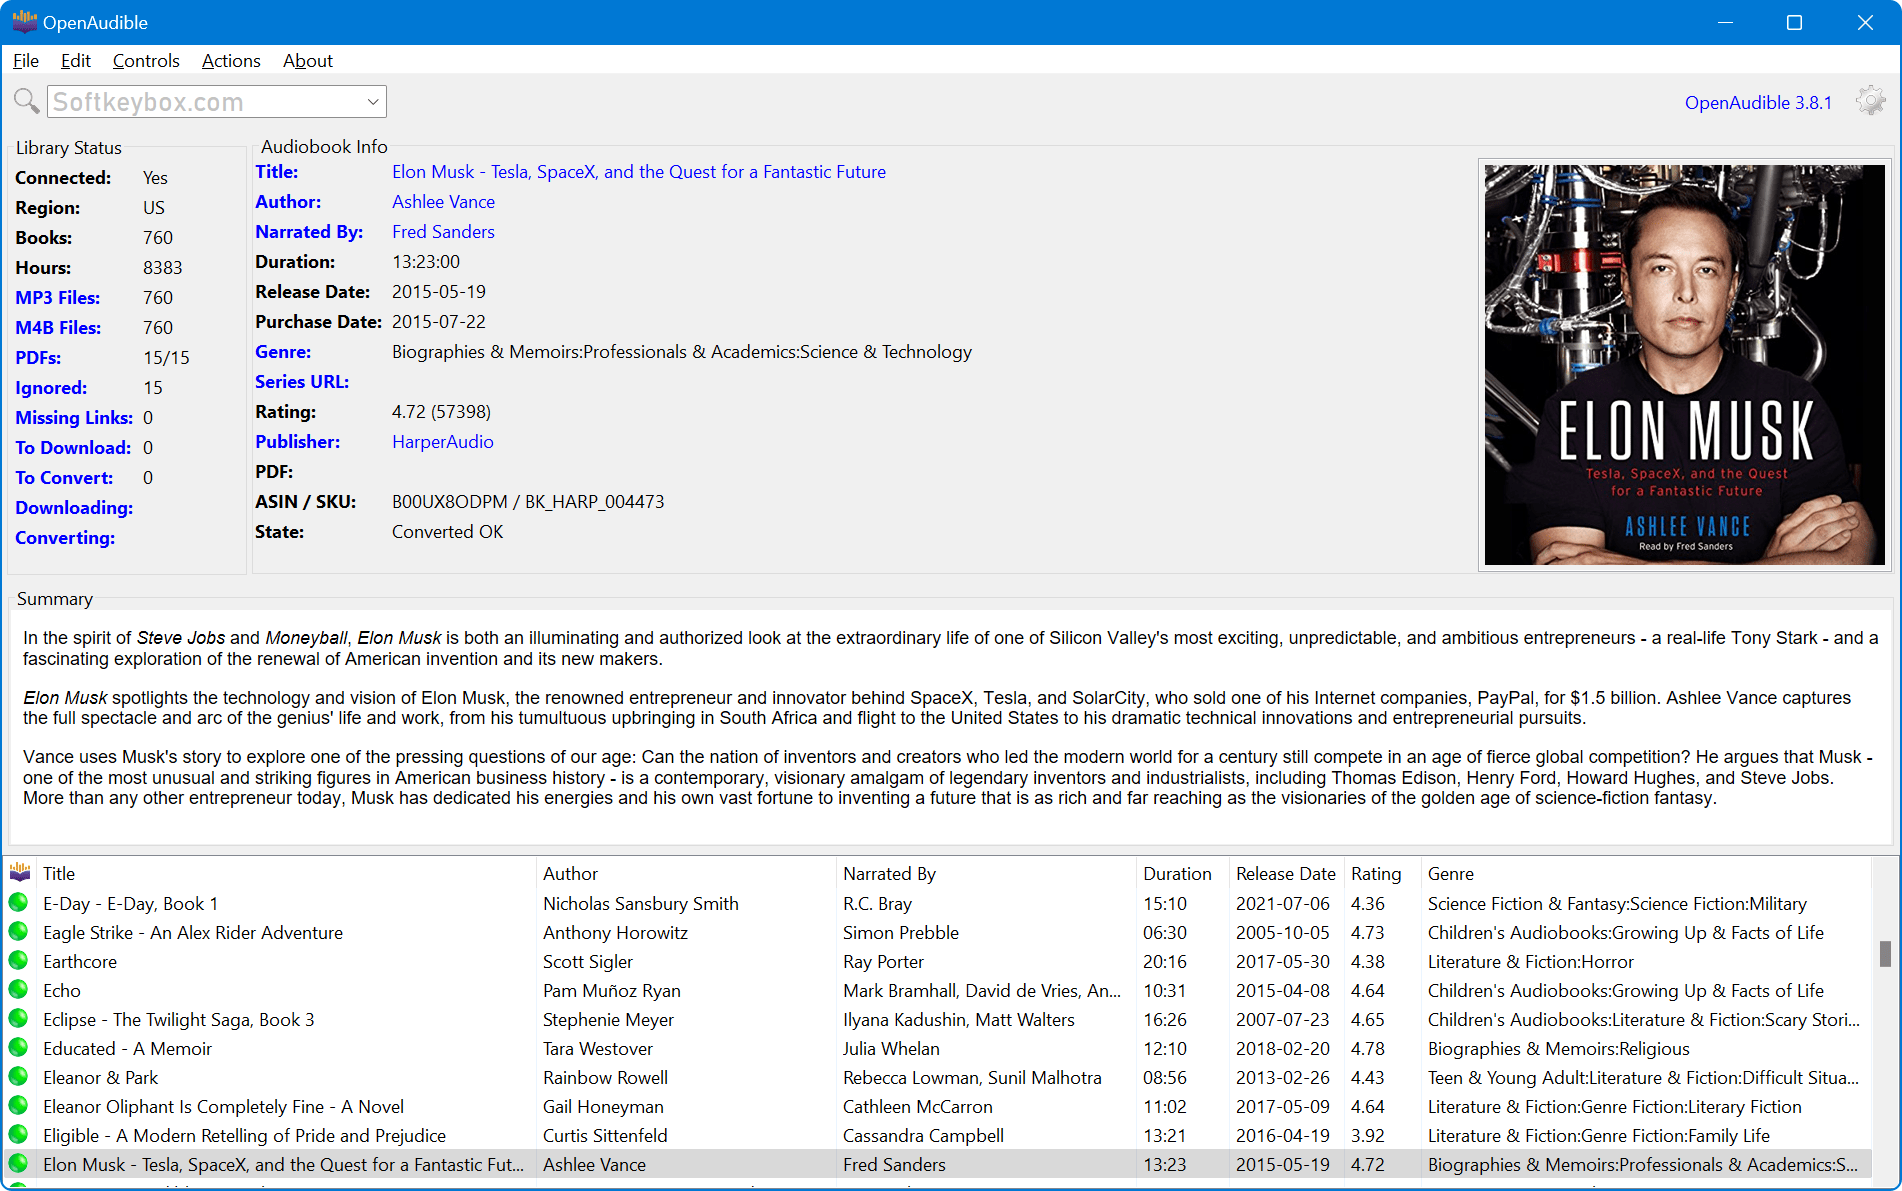The height and width of the screenshot is (1191, 1902).
Task: Click the OpenAudible 3.8.1 version link
Action: pyautogui.click(x=1758, y=102)
